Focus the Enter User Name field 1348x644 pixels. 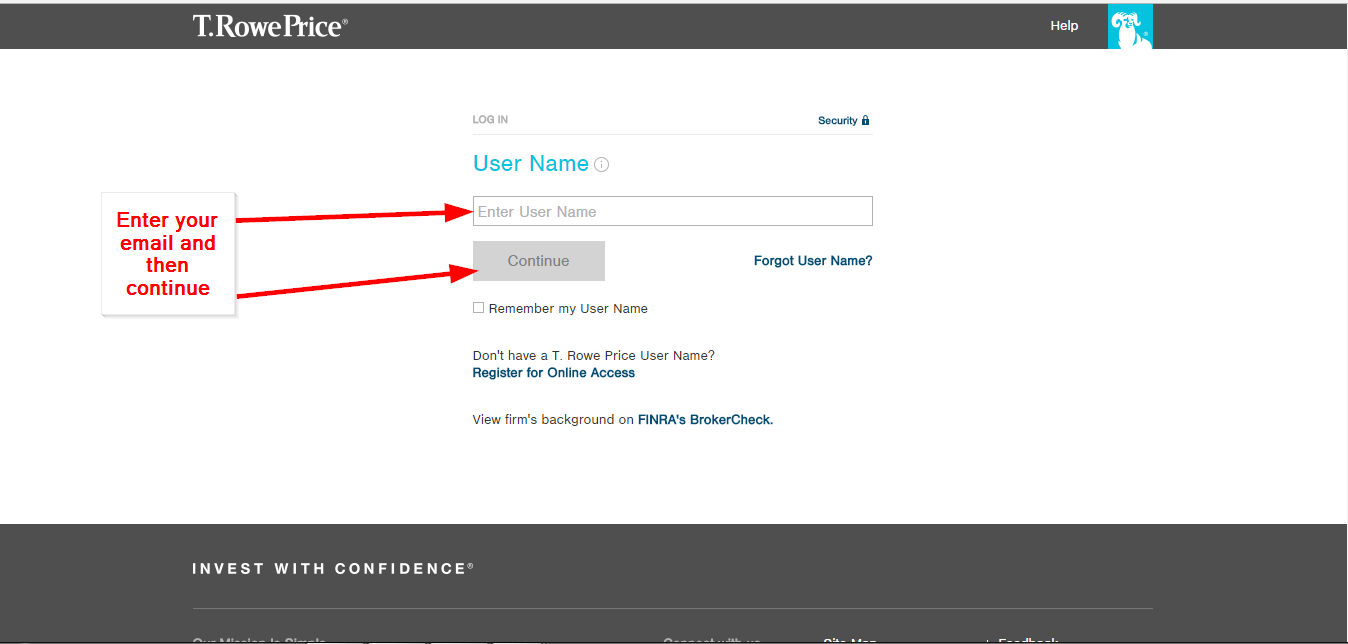click(x=673, y=211)
